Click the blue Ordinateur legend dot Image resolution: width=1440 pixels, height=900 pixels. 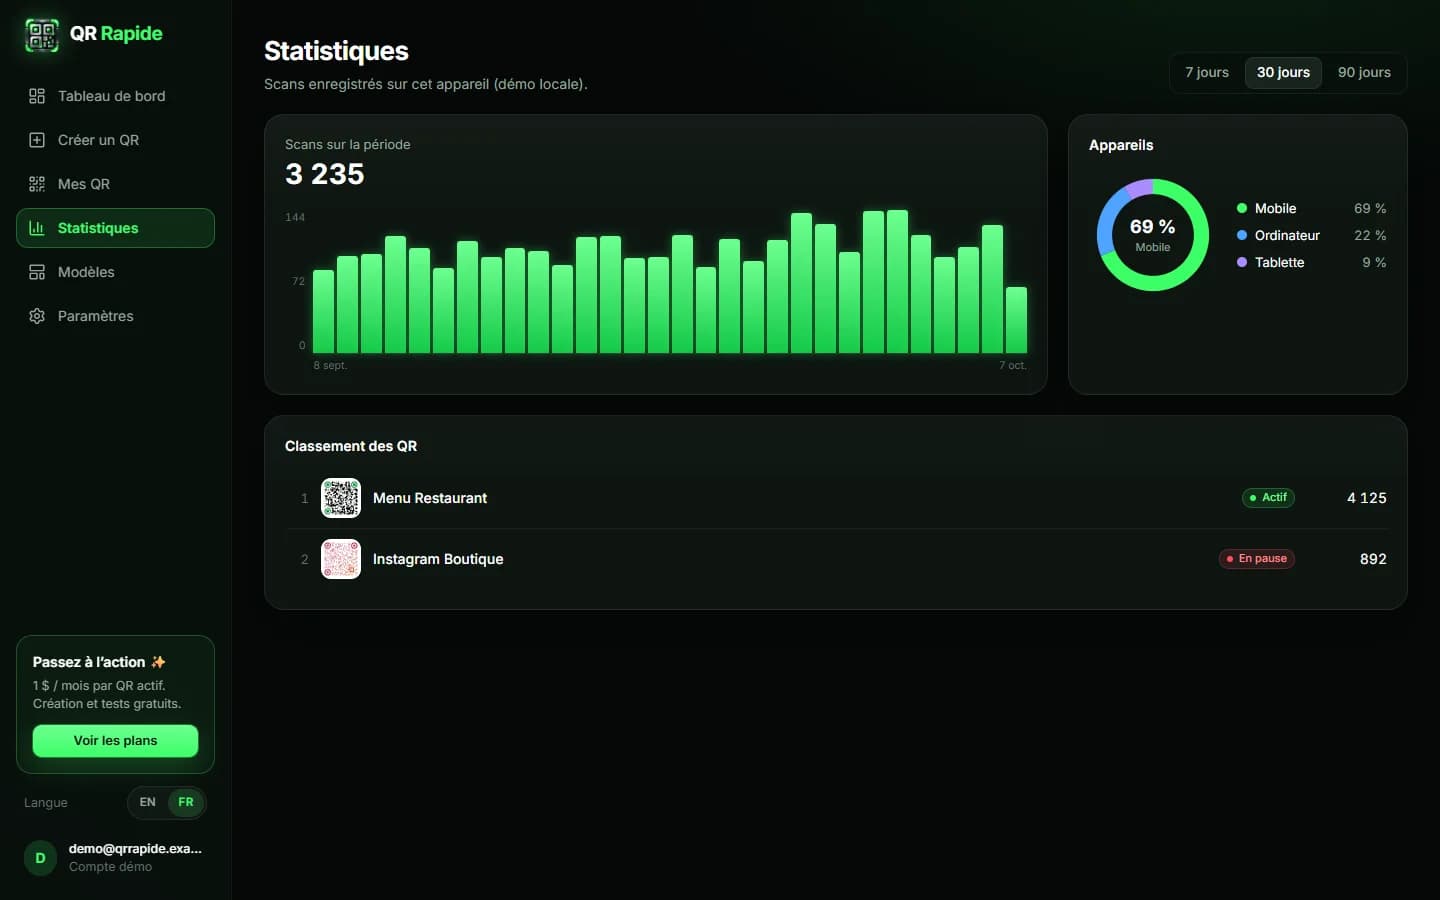tap(1242, 235)
